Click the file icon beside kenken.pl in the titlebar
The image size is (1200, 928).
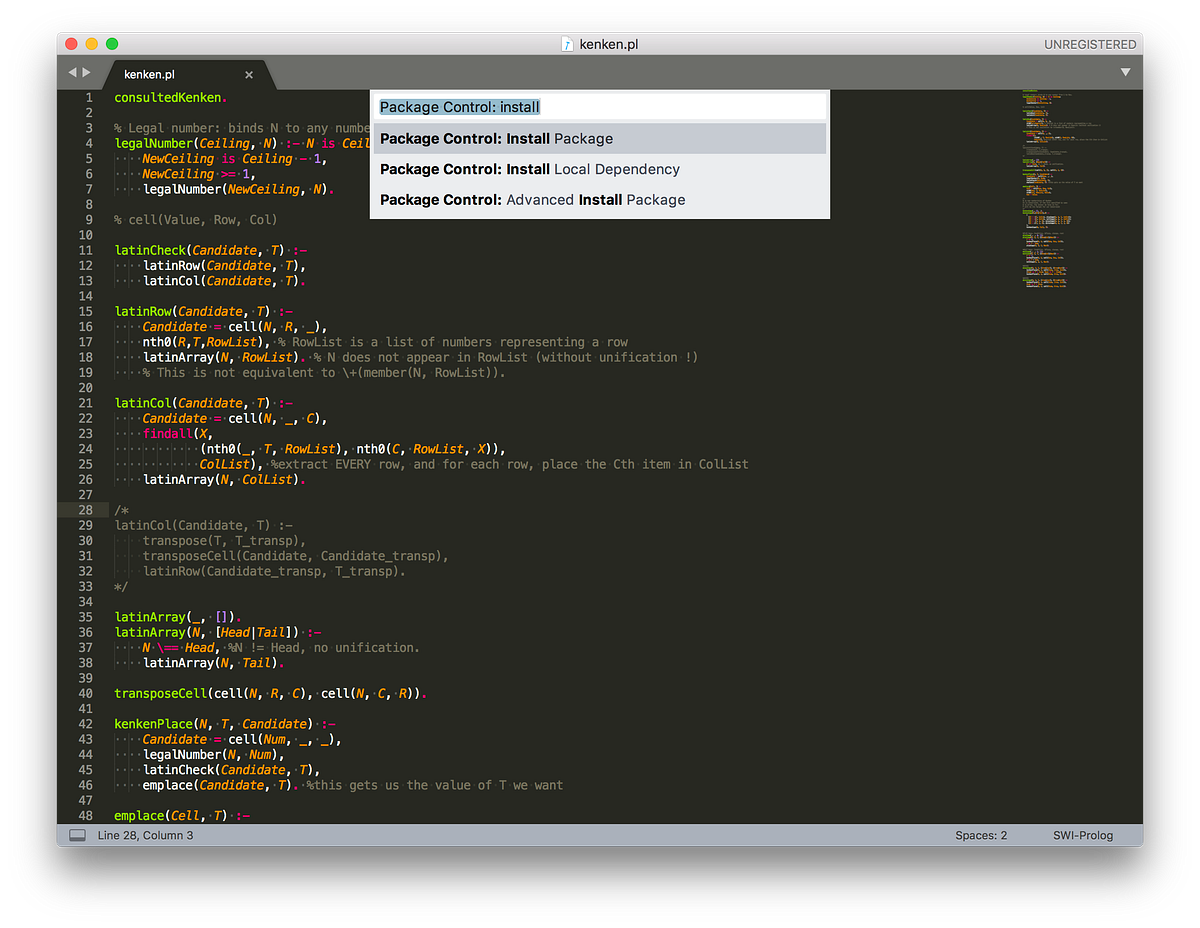tap(567, 44)
